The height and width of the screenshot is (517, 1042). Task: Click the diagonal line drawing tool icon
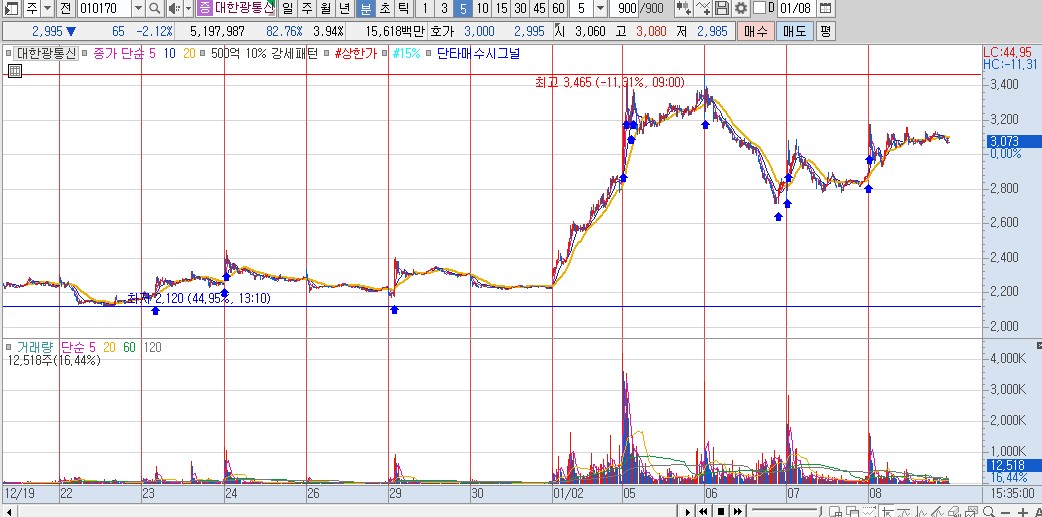pyautogui.click(x=938, y=512)
